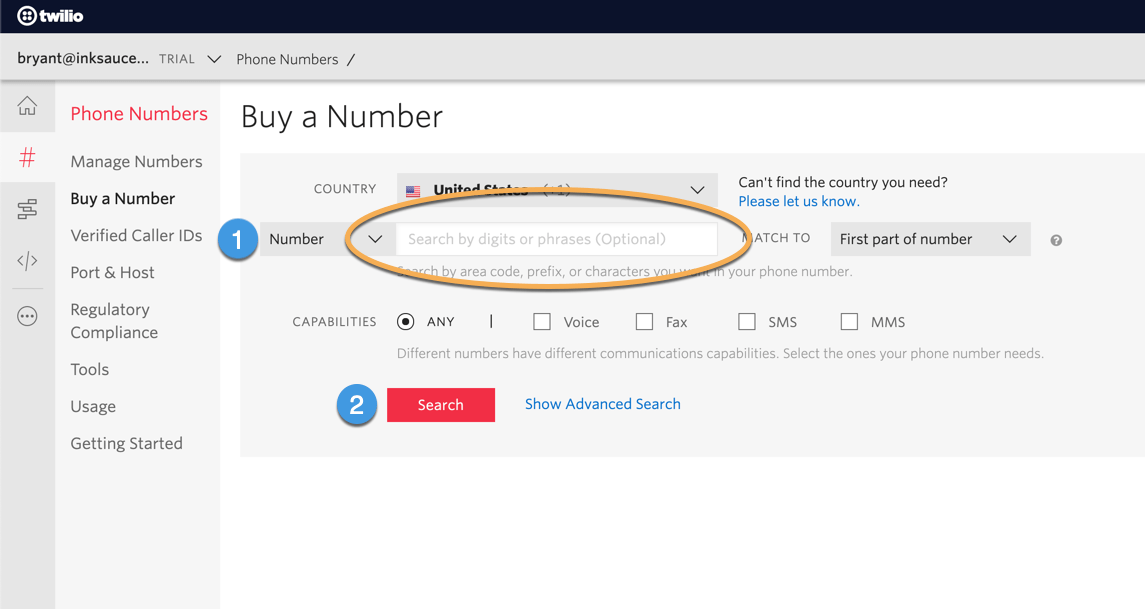This screenshot has height=609, width=1145.
Task: Click the help question mark icon
Action: tap(1055, 239)
